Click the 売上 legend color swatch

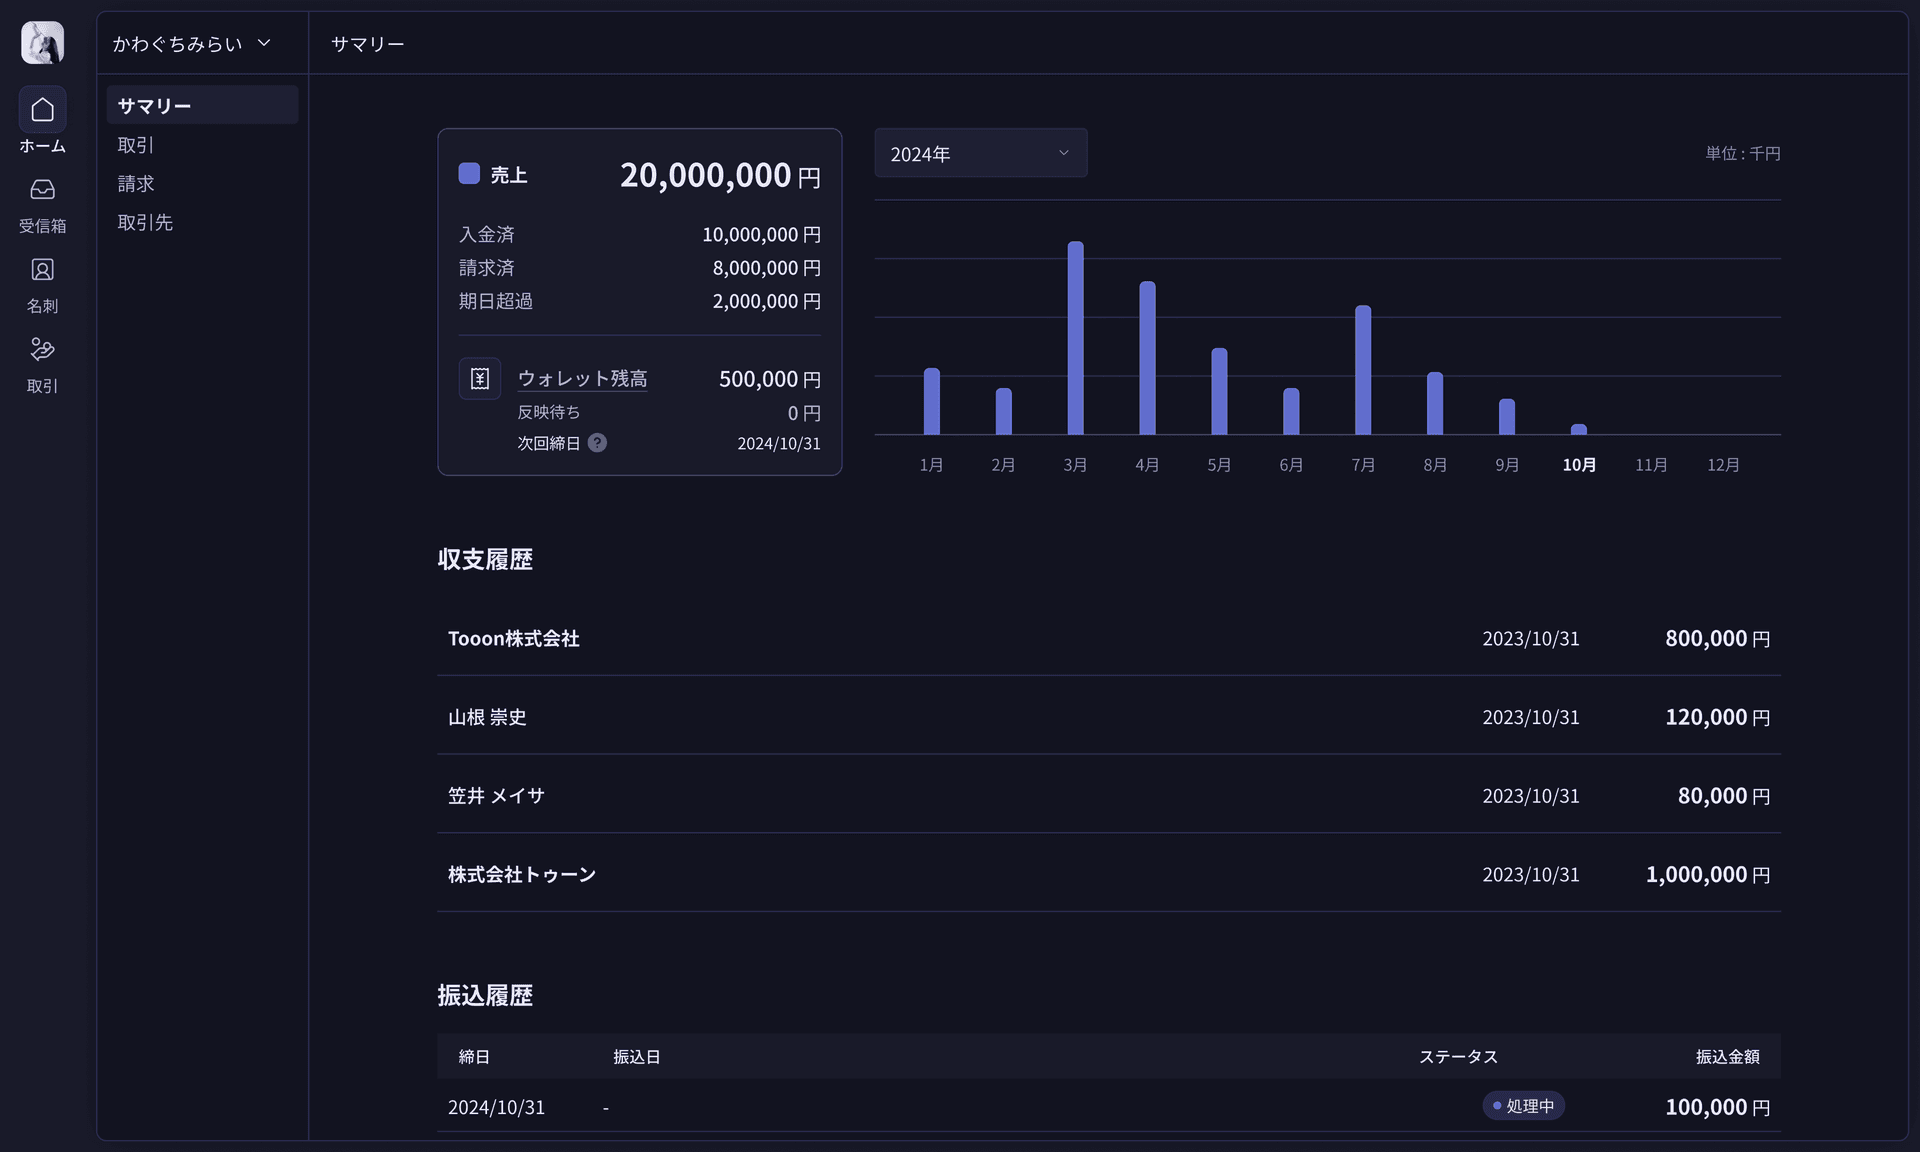tap(469, 174)
